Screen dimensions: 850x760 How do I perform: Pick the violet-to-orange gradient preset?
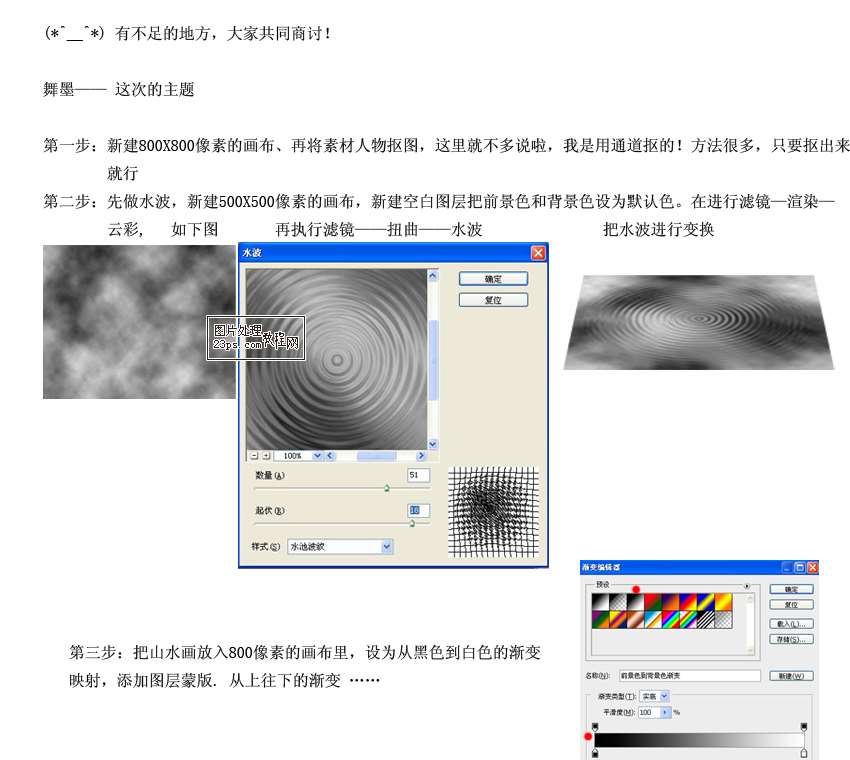(671, 602)
